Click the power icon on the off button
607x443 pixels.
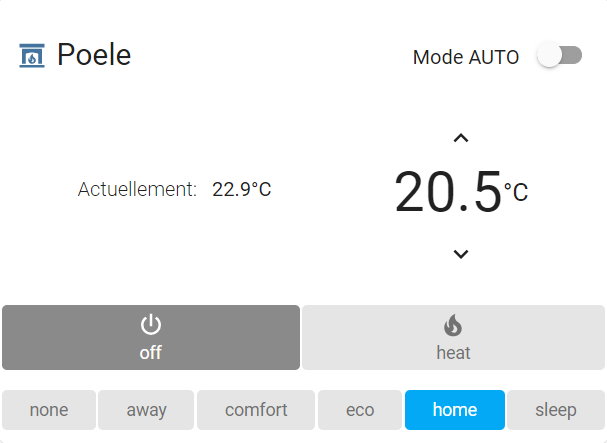click(x=150, y=324)
